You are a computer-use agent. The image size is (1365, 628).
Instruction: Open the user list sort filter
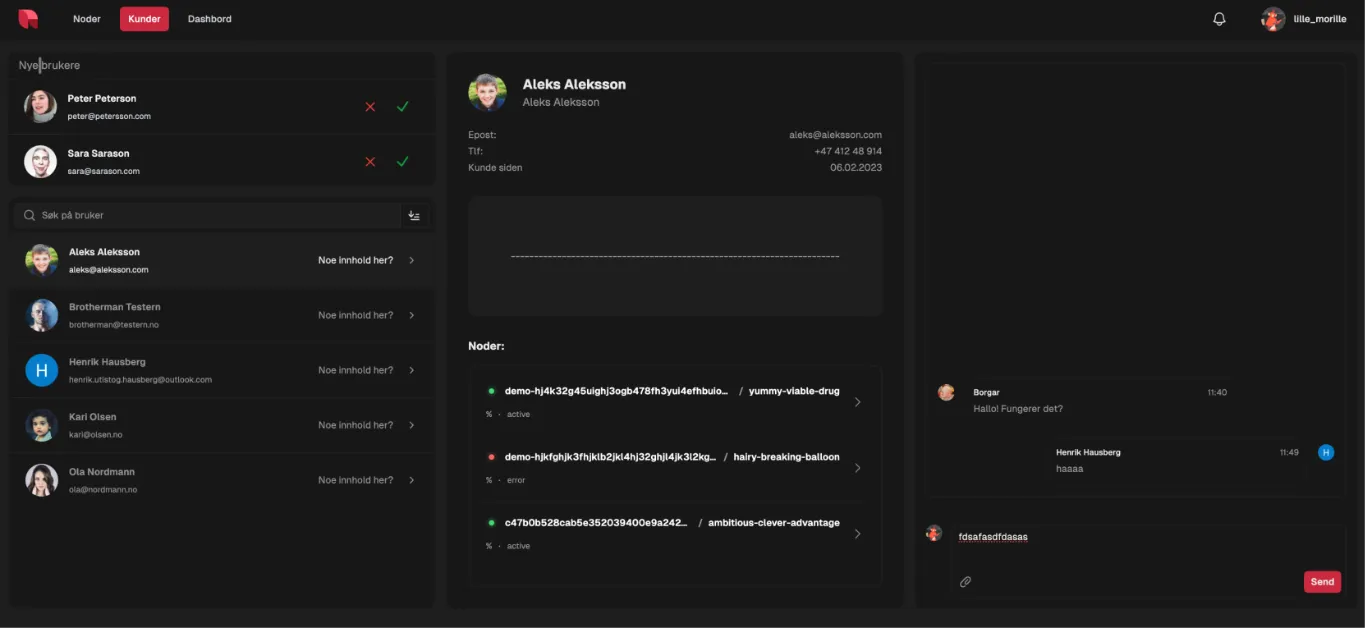[x=414, y=215]
